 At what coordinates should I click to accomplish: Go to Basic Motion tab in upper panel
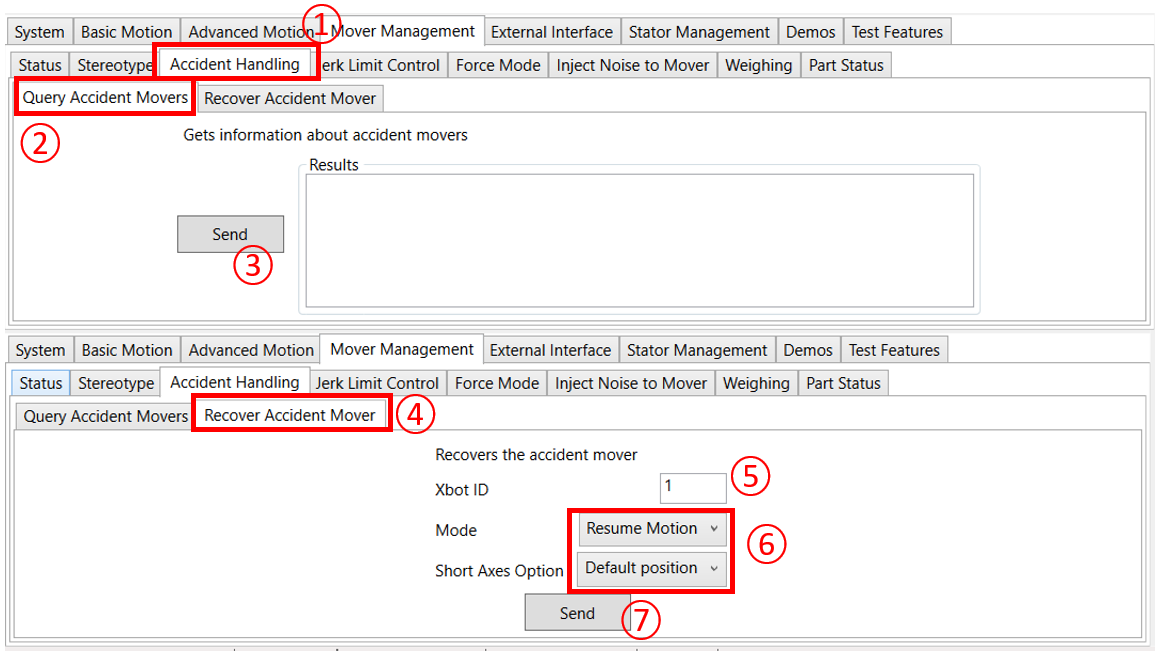coord(126,32)
